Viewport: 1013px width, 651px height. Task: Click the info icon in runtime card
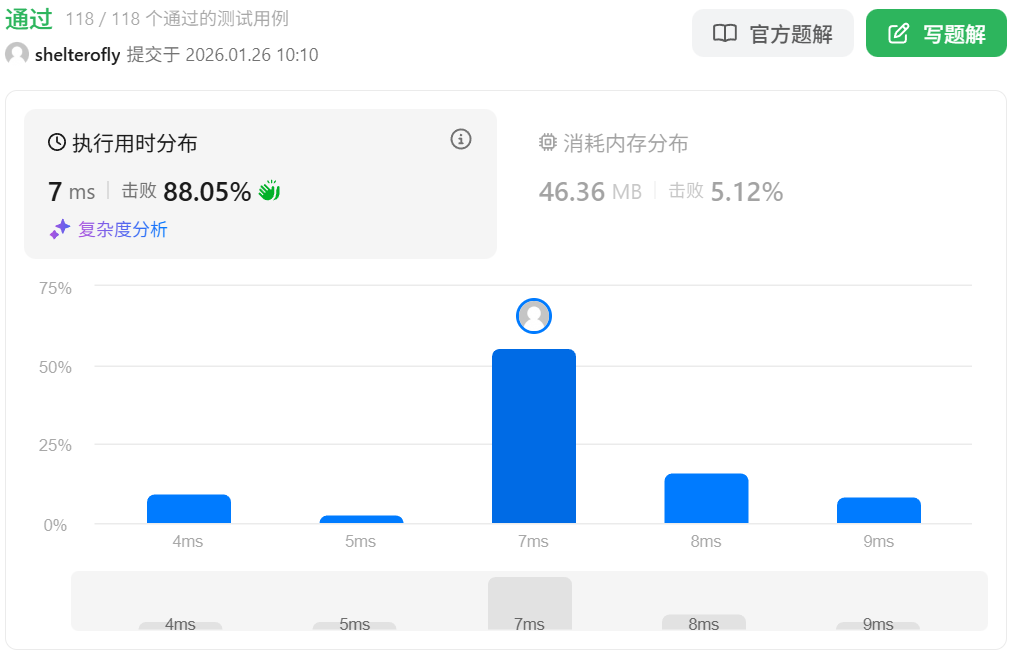[x=461, y=139]
